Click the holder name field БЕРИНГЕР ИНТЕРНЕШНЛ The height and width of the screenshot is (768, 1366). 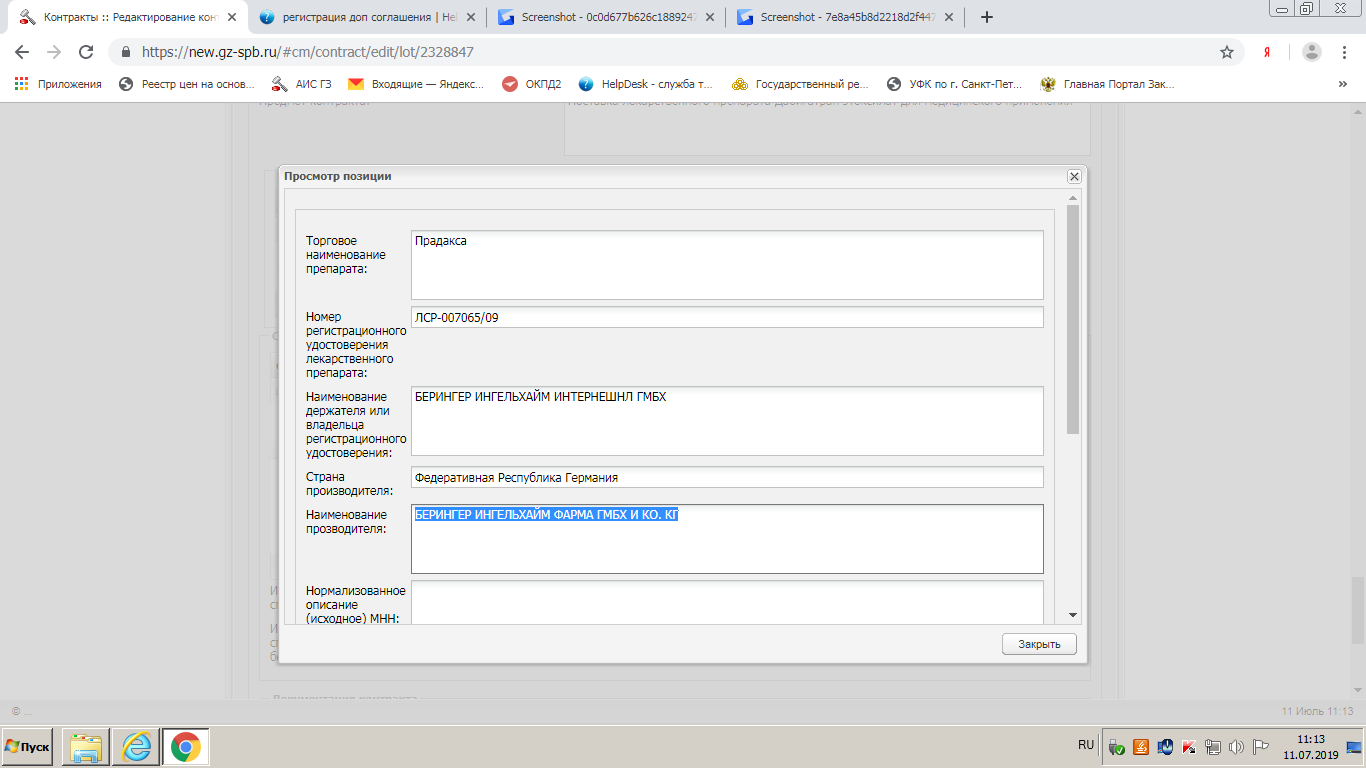[x=727, y=421]
